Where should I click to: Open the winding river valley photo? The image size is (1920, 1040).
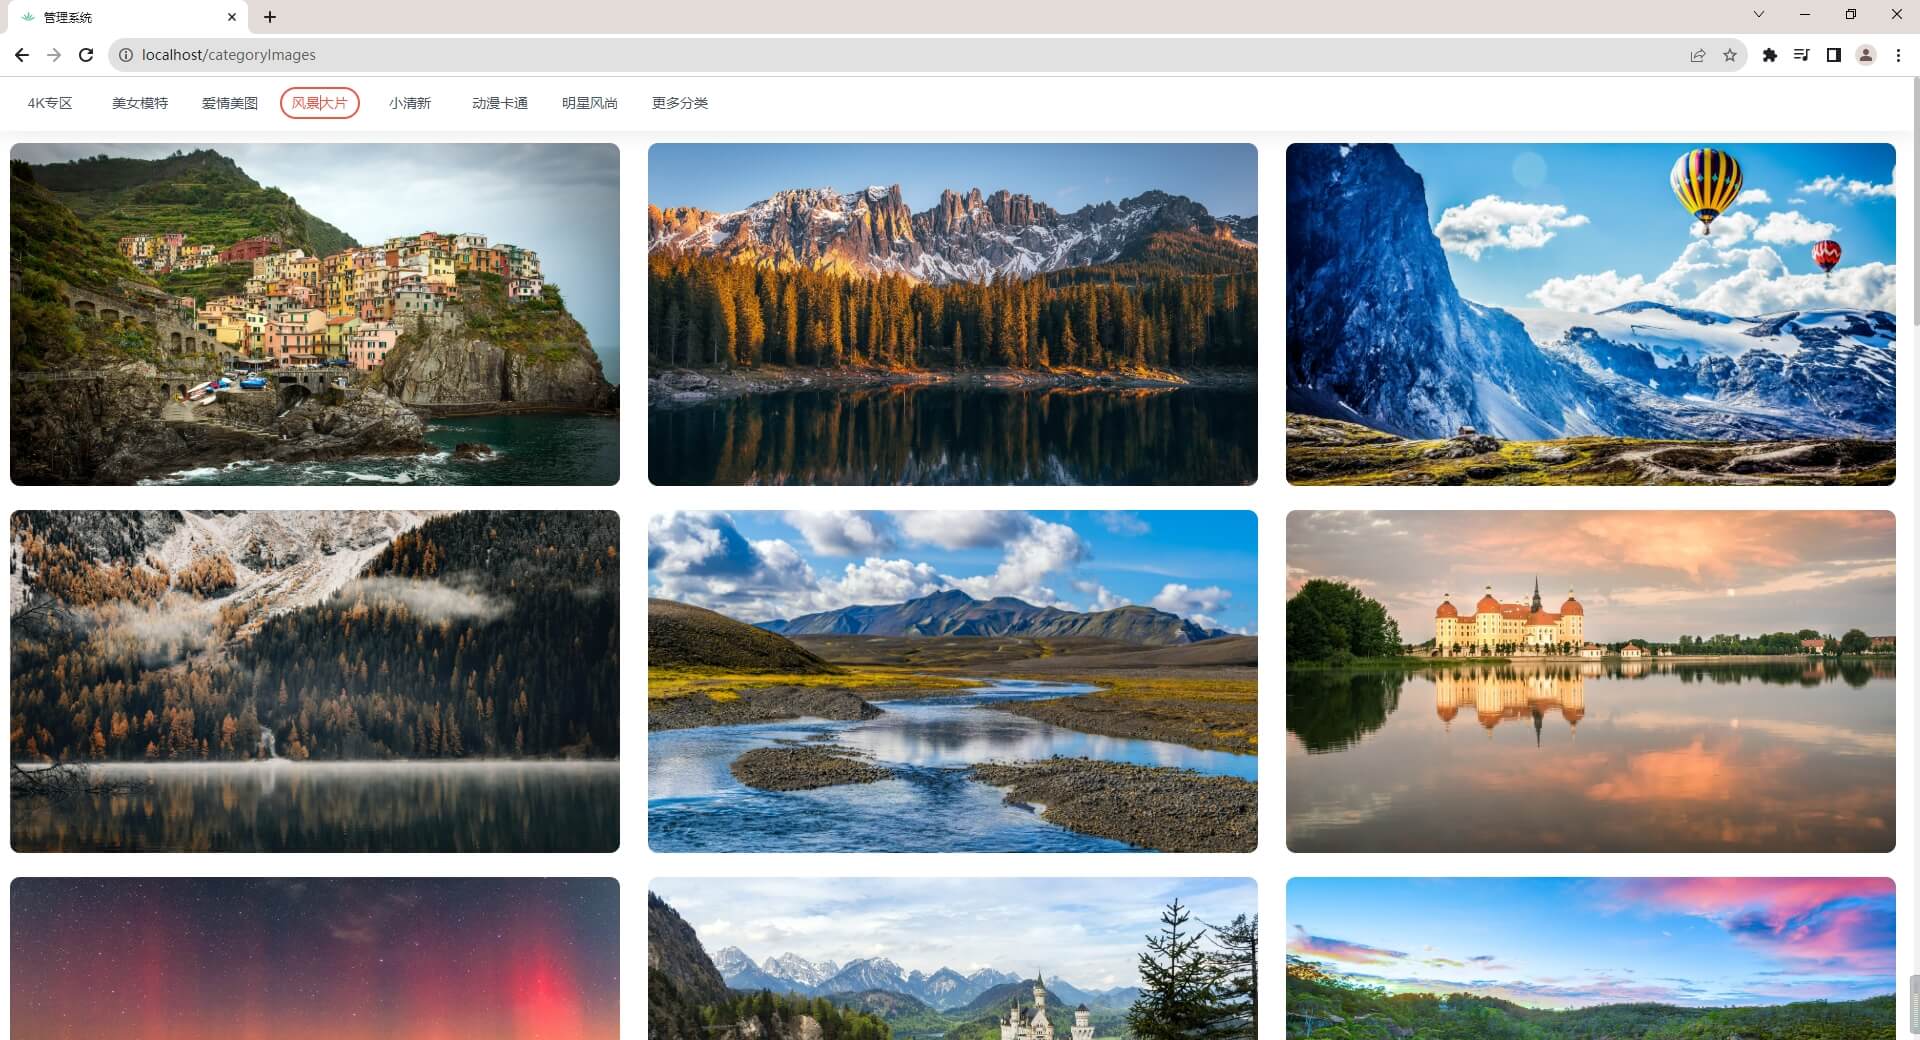(953, 681)
